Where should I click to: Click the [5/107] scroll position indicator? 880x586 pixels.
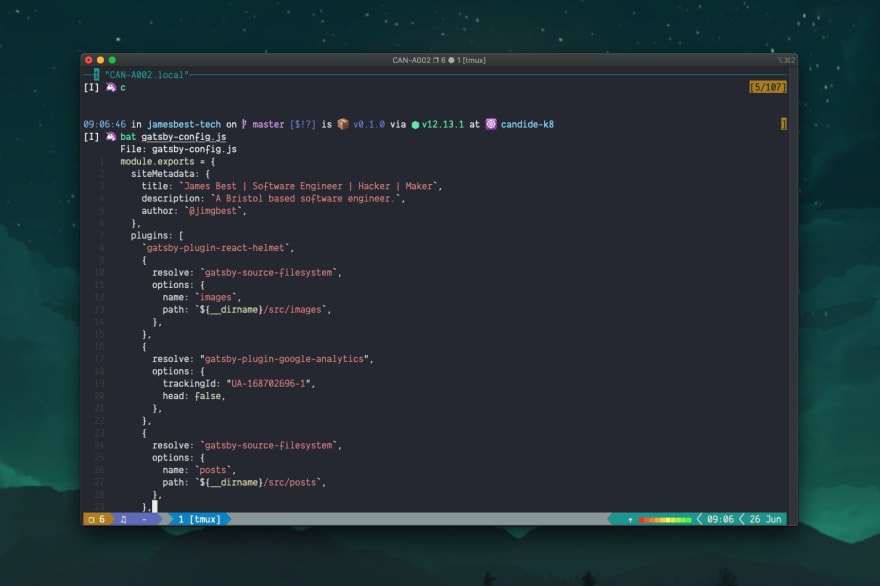click(x=768, y=87)
